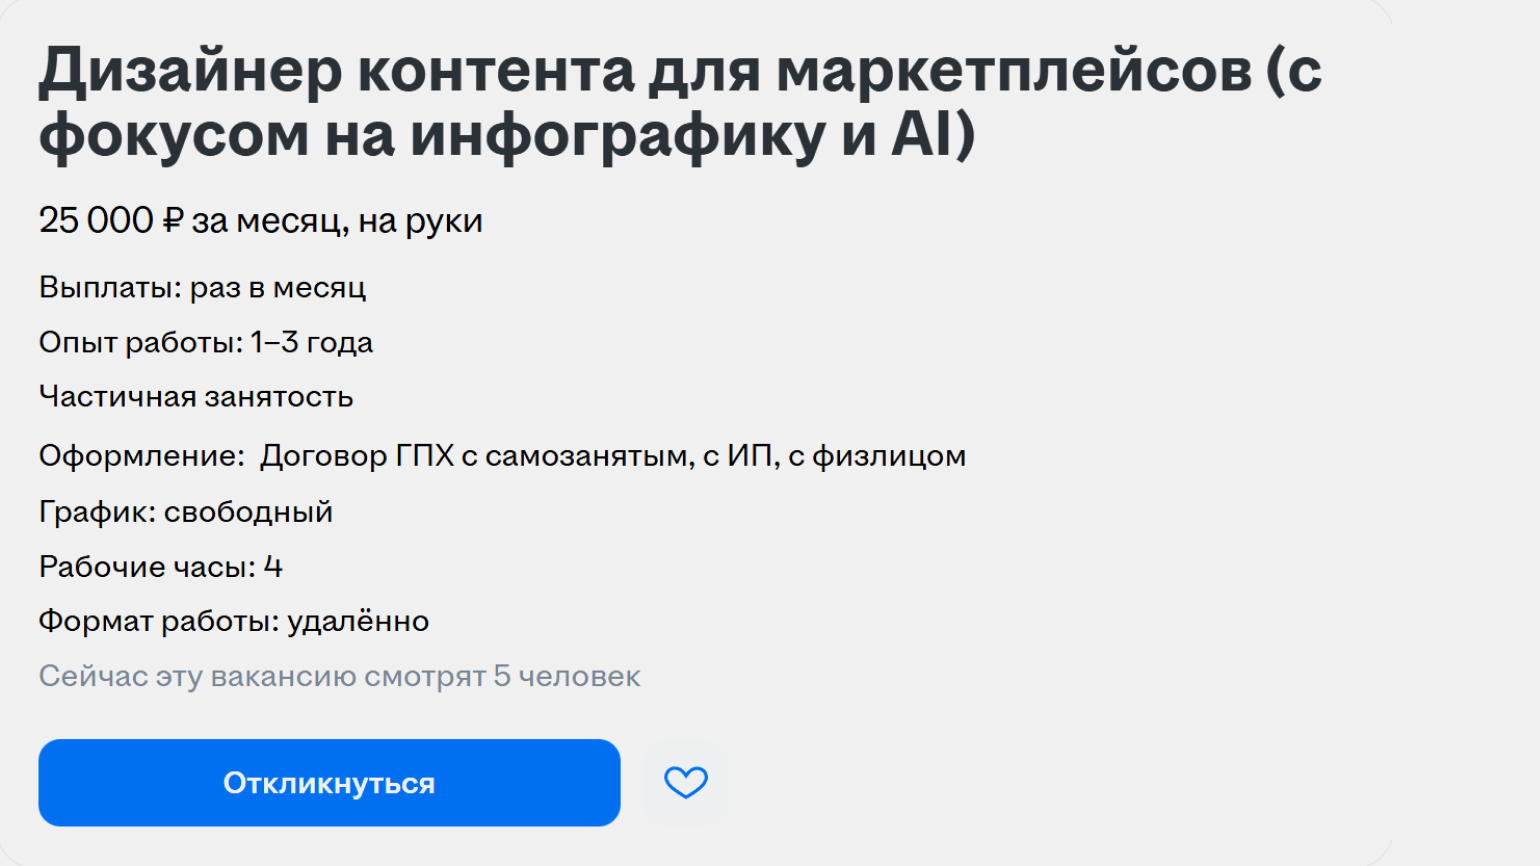Click the blue Откликнуться button
Screen dimensions: 1540x866
coord(329,782)
